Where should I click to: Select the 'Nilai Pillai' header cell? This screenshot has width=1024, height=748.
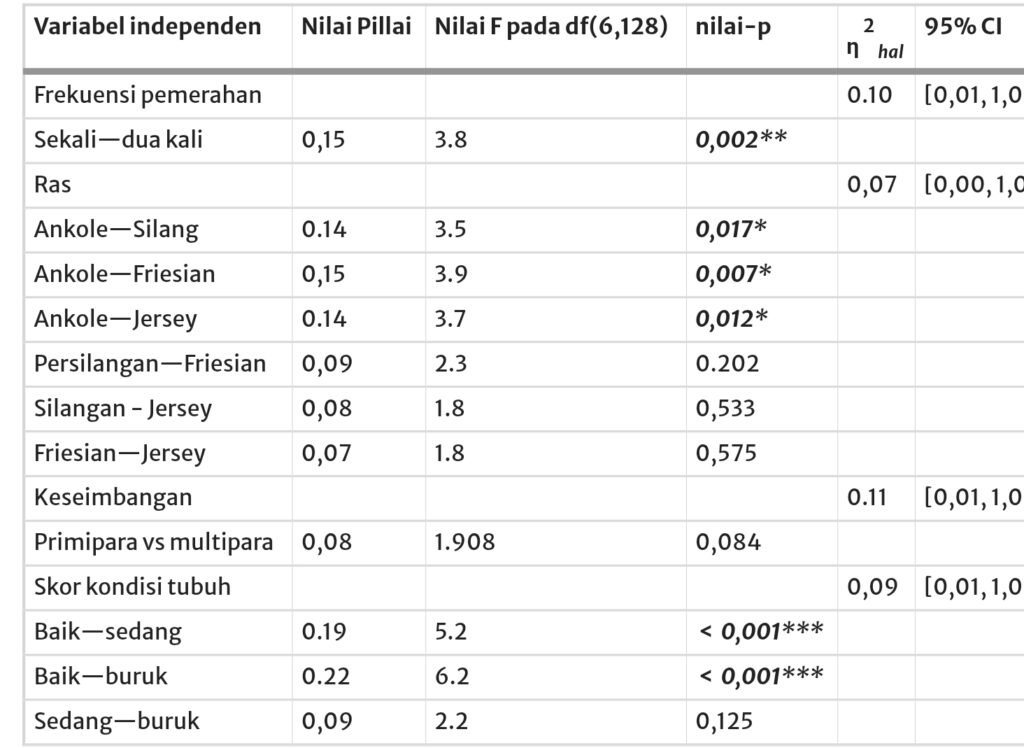click(x=356, y=27)
